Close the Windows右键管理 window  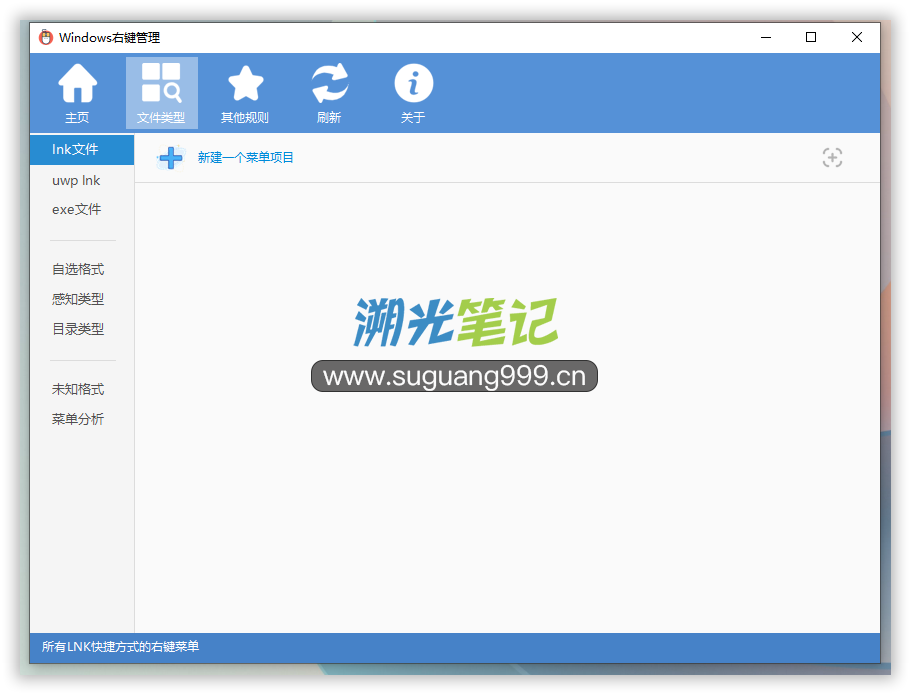pos(856,38)
